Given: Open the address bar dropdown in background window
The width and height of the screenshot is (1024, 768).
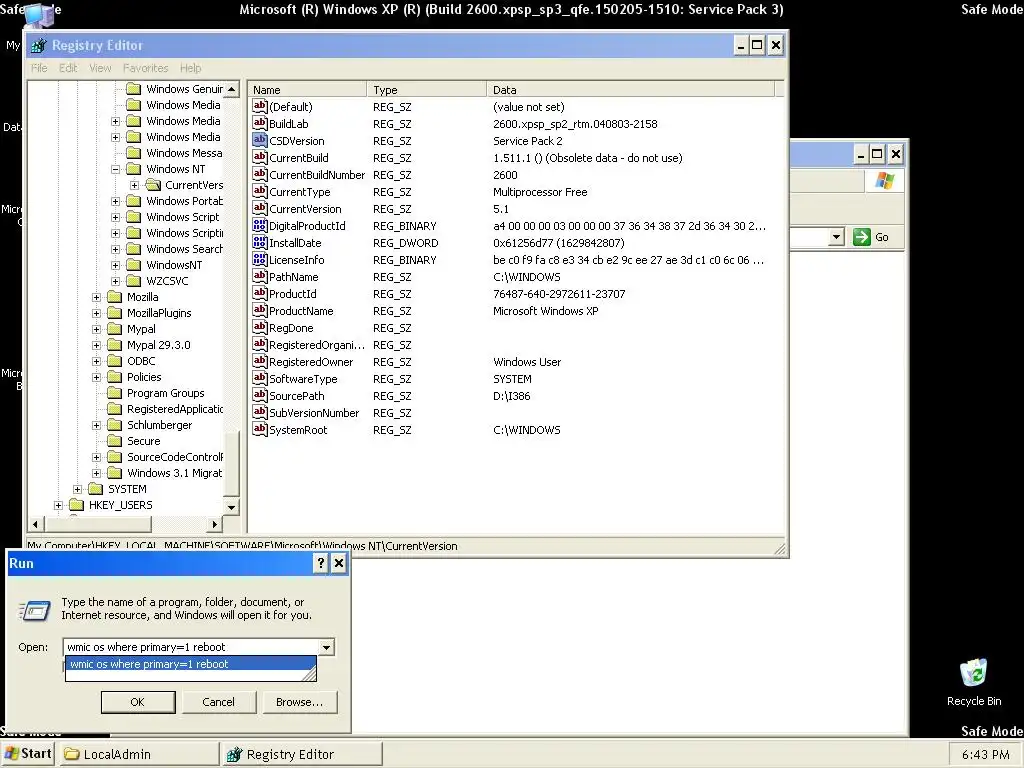Looking at the screenshot, I should (837, 237).
